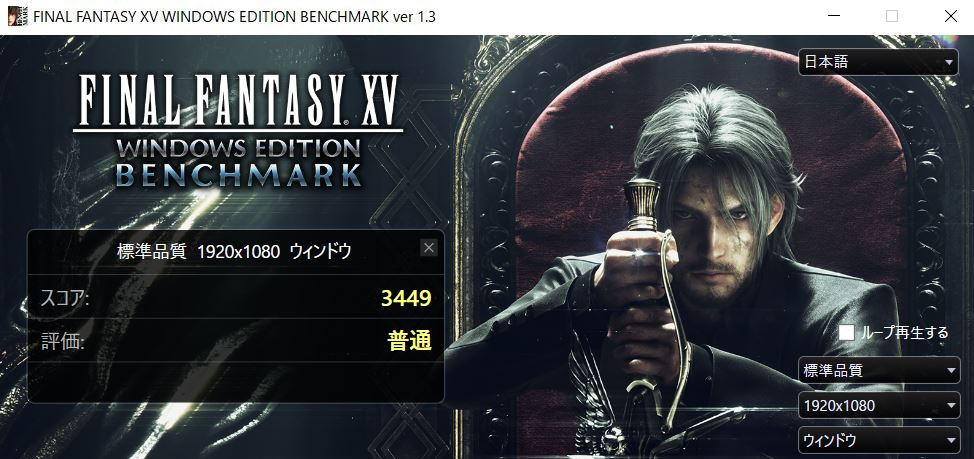974x459 pixels.
Task: Close the benchmark application window
Action: (x=950, y=17)
